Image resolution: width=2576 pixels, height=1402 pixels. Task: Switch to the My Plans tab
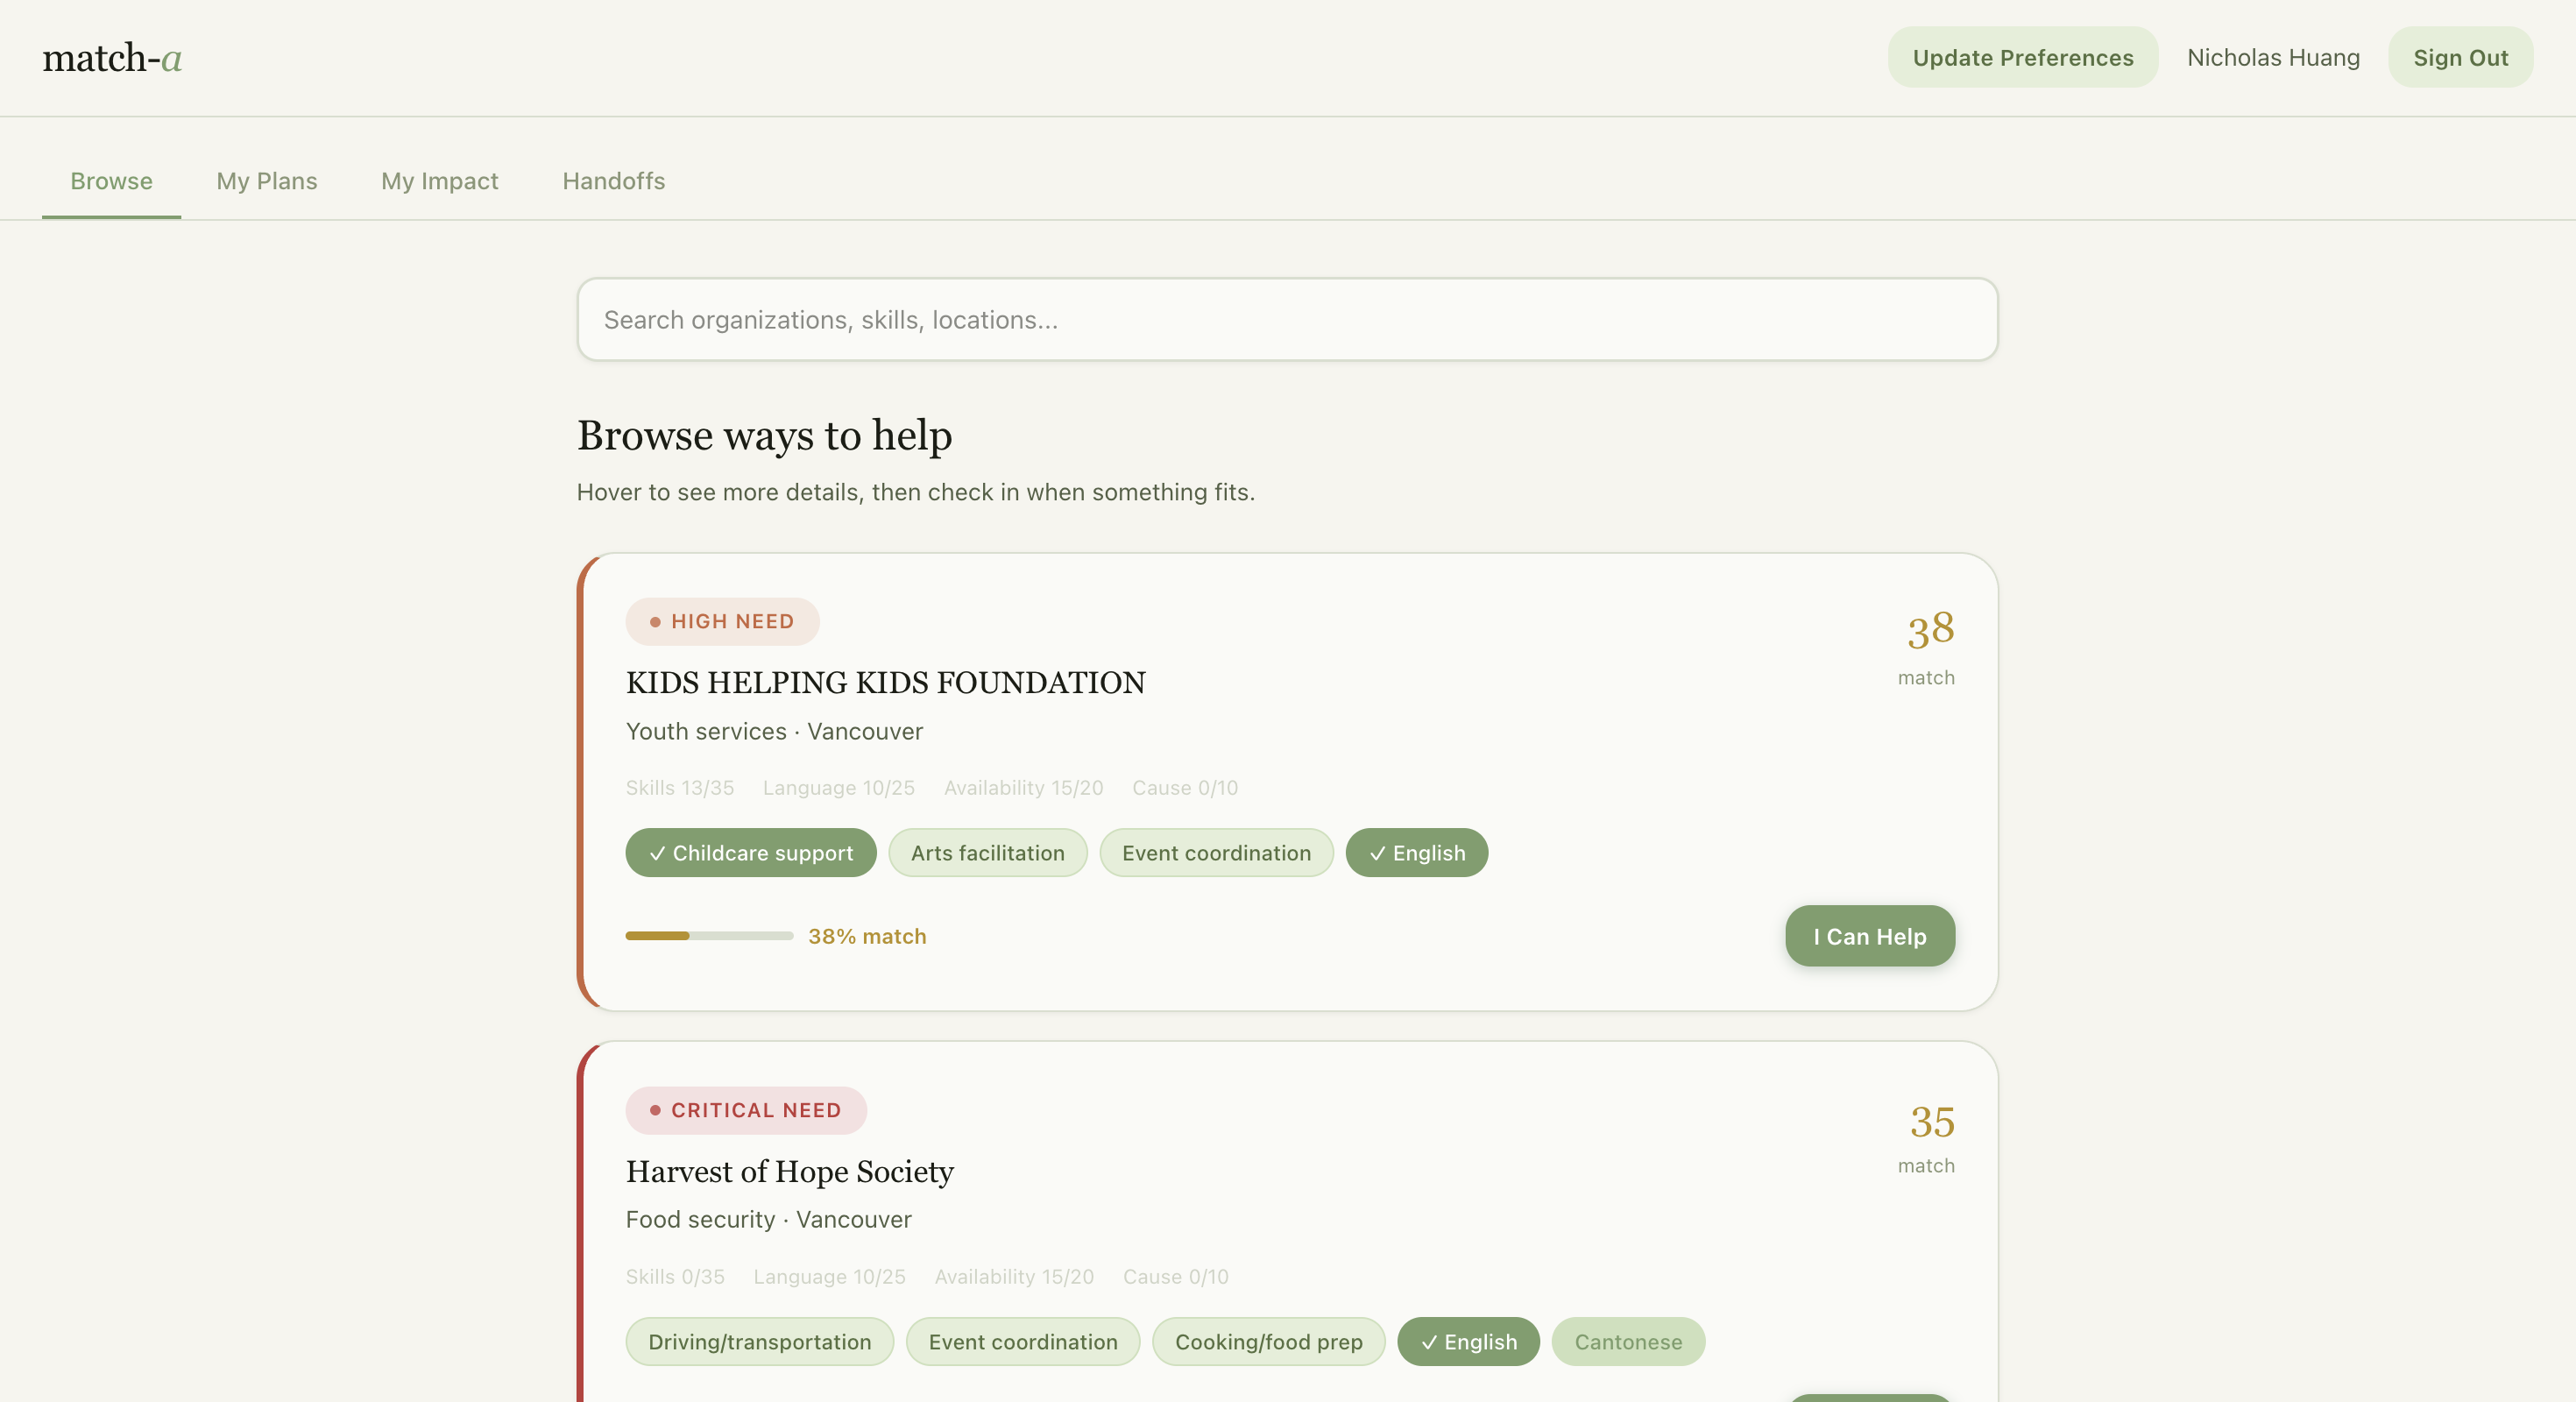(267, 181)
